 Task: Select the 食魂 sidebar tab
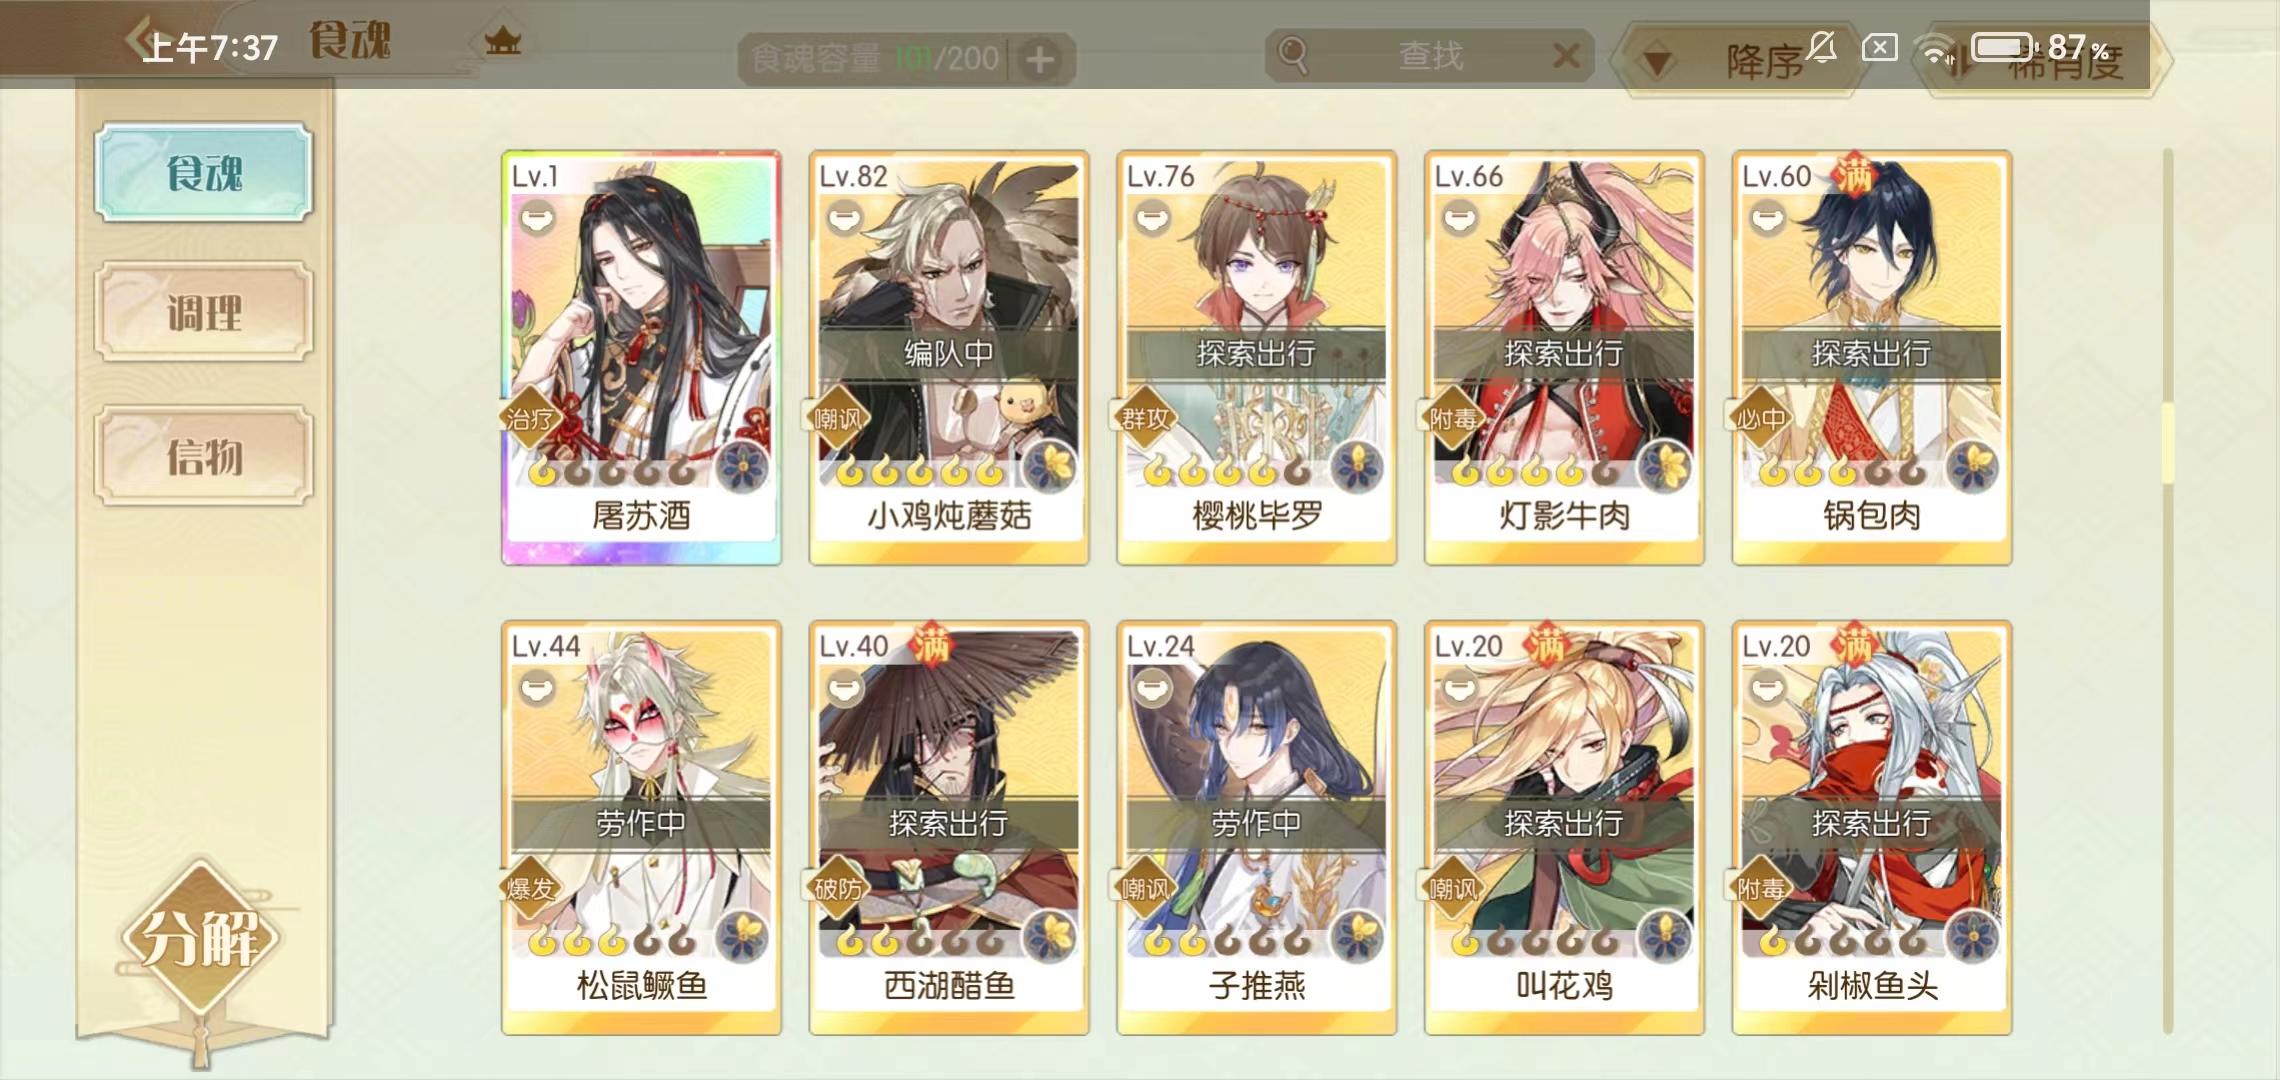pyautogui.click(x=204, y=172)
